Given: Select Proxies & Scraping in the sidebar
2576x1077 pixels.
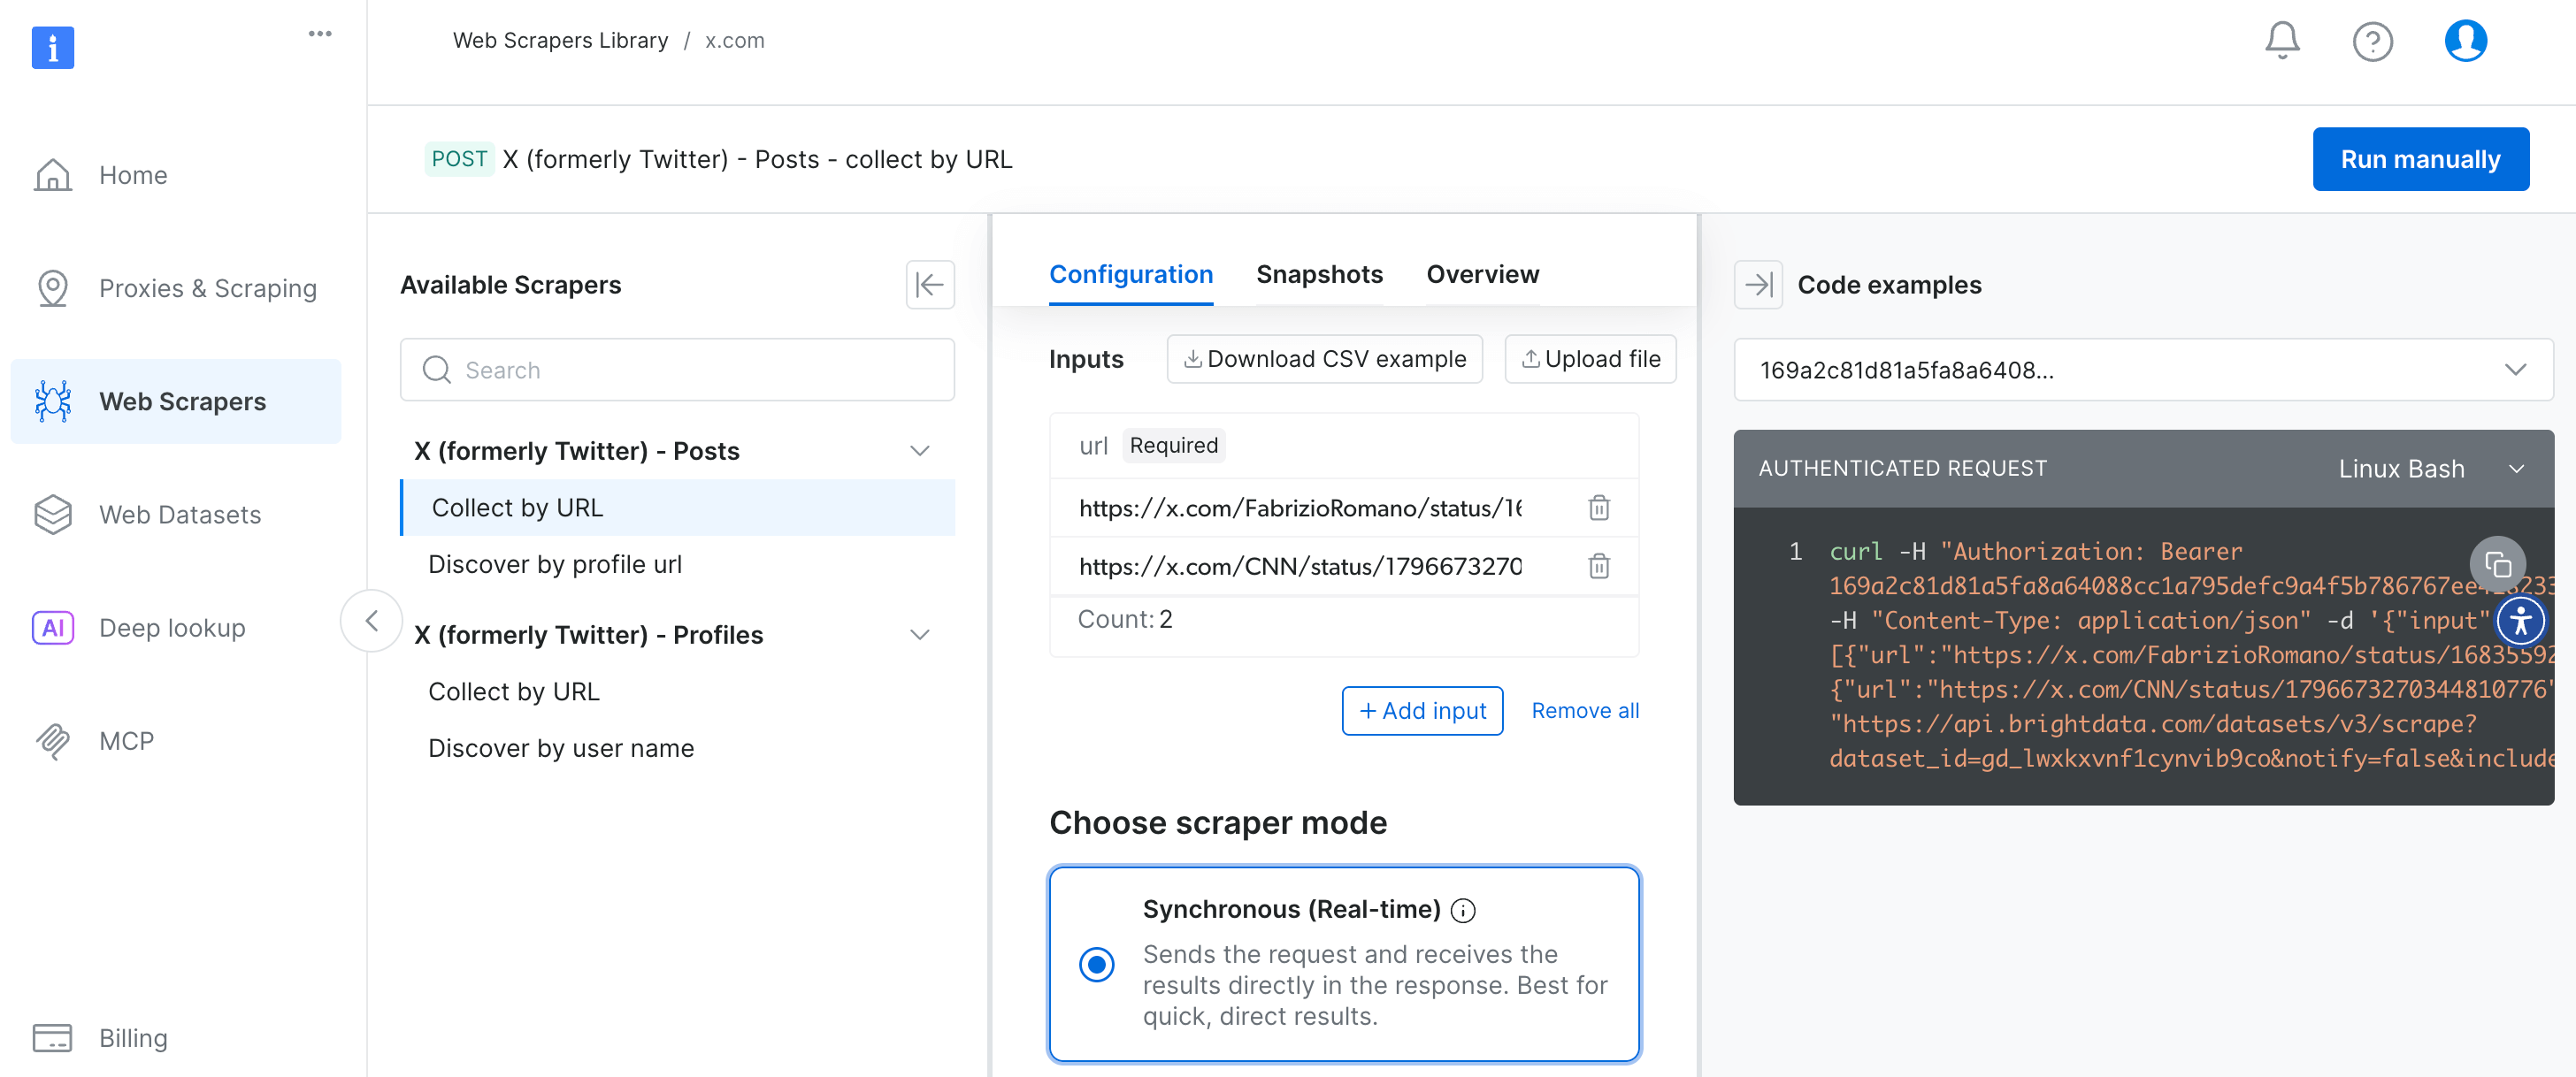Looking at the screenshot, I should coord(207,287).
